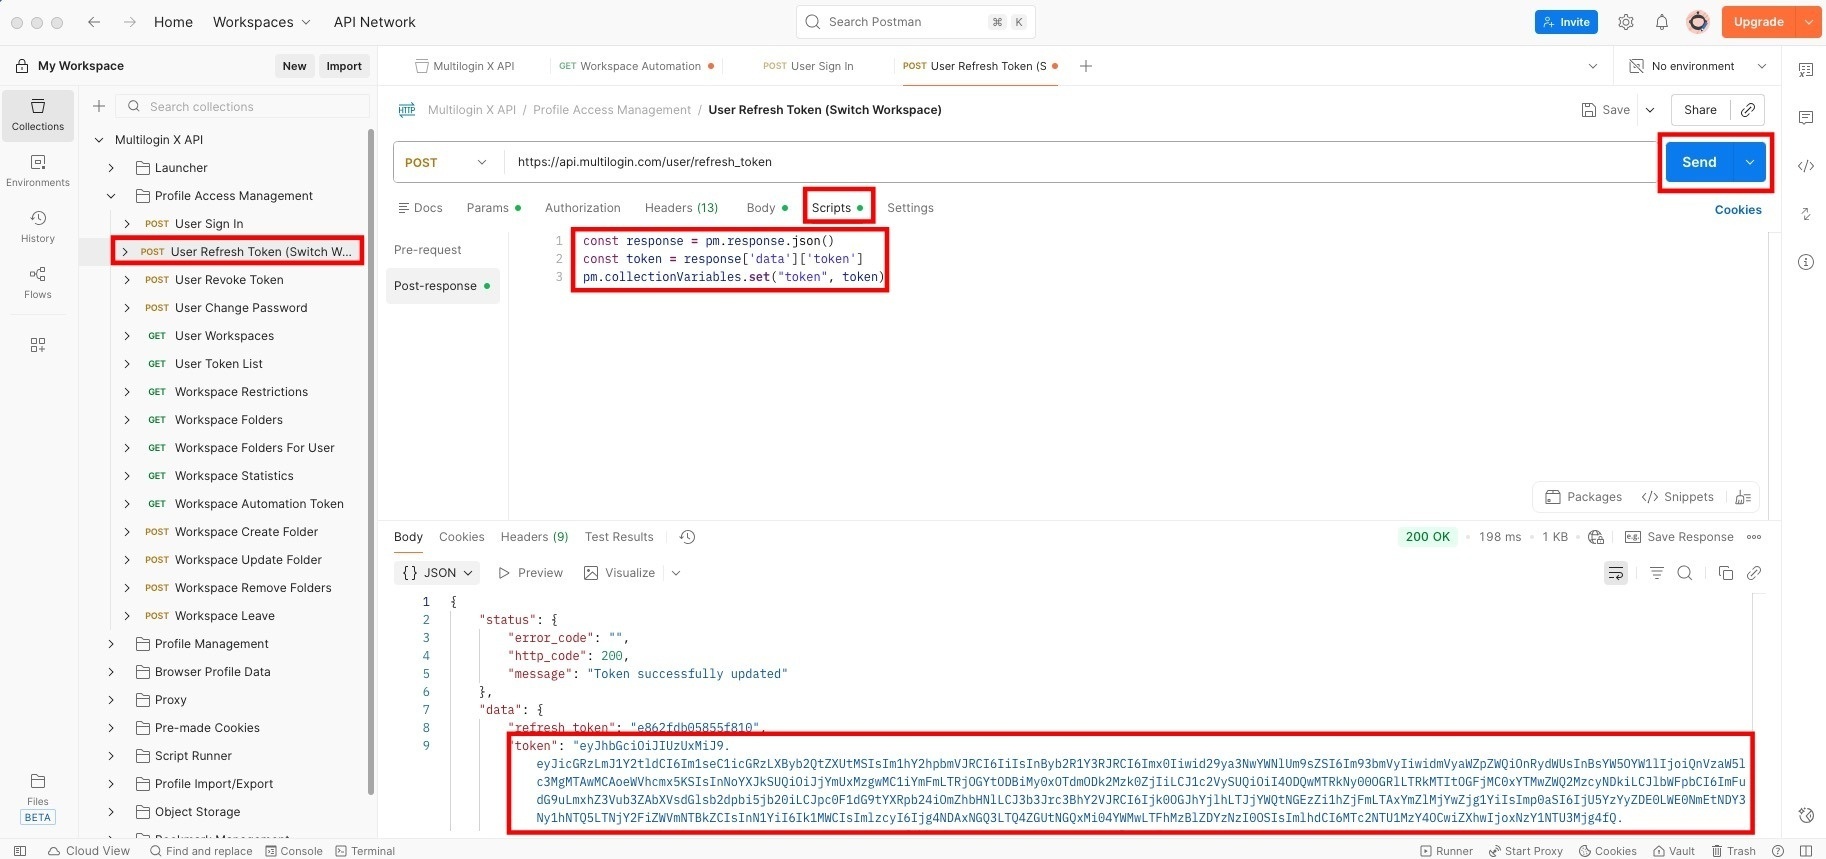The height and width of the screenshot is (859, 1826).
Task: Switch to the Authorization tab
Action: point(583,208)
